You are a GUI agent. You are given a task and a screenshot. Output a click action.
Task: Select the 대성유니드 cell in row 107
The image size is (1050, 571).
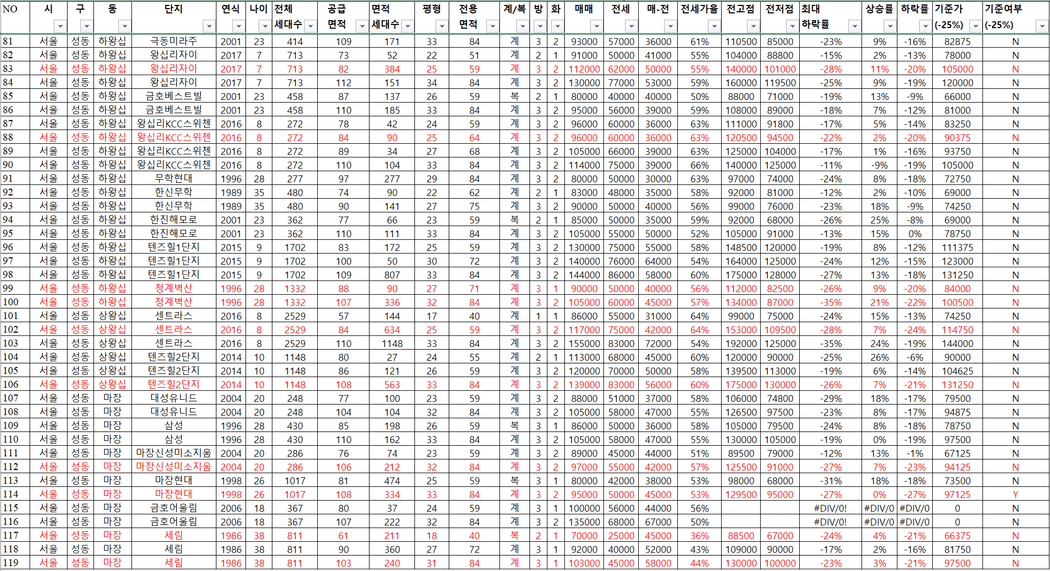click(x=173, y=398)
